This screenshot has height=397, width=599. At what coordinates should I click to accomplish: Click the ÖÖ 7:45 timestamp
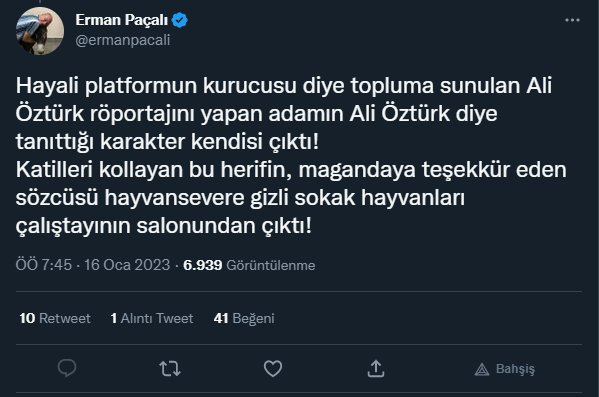point(44,265)
